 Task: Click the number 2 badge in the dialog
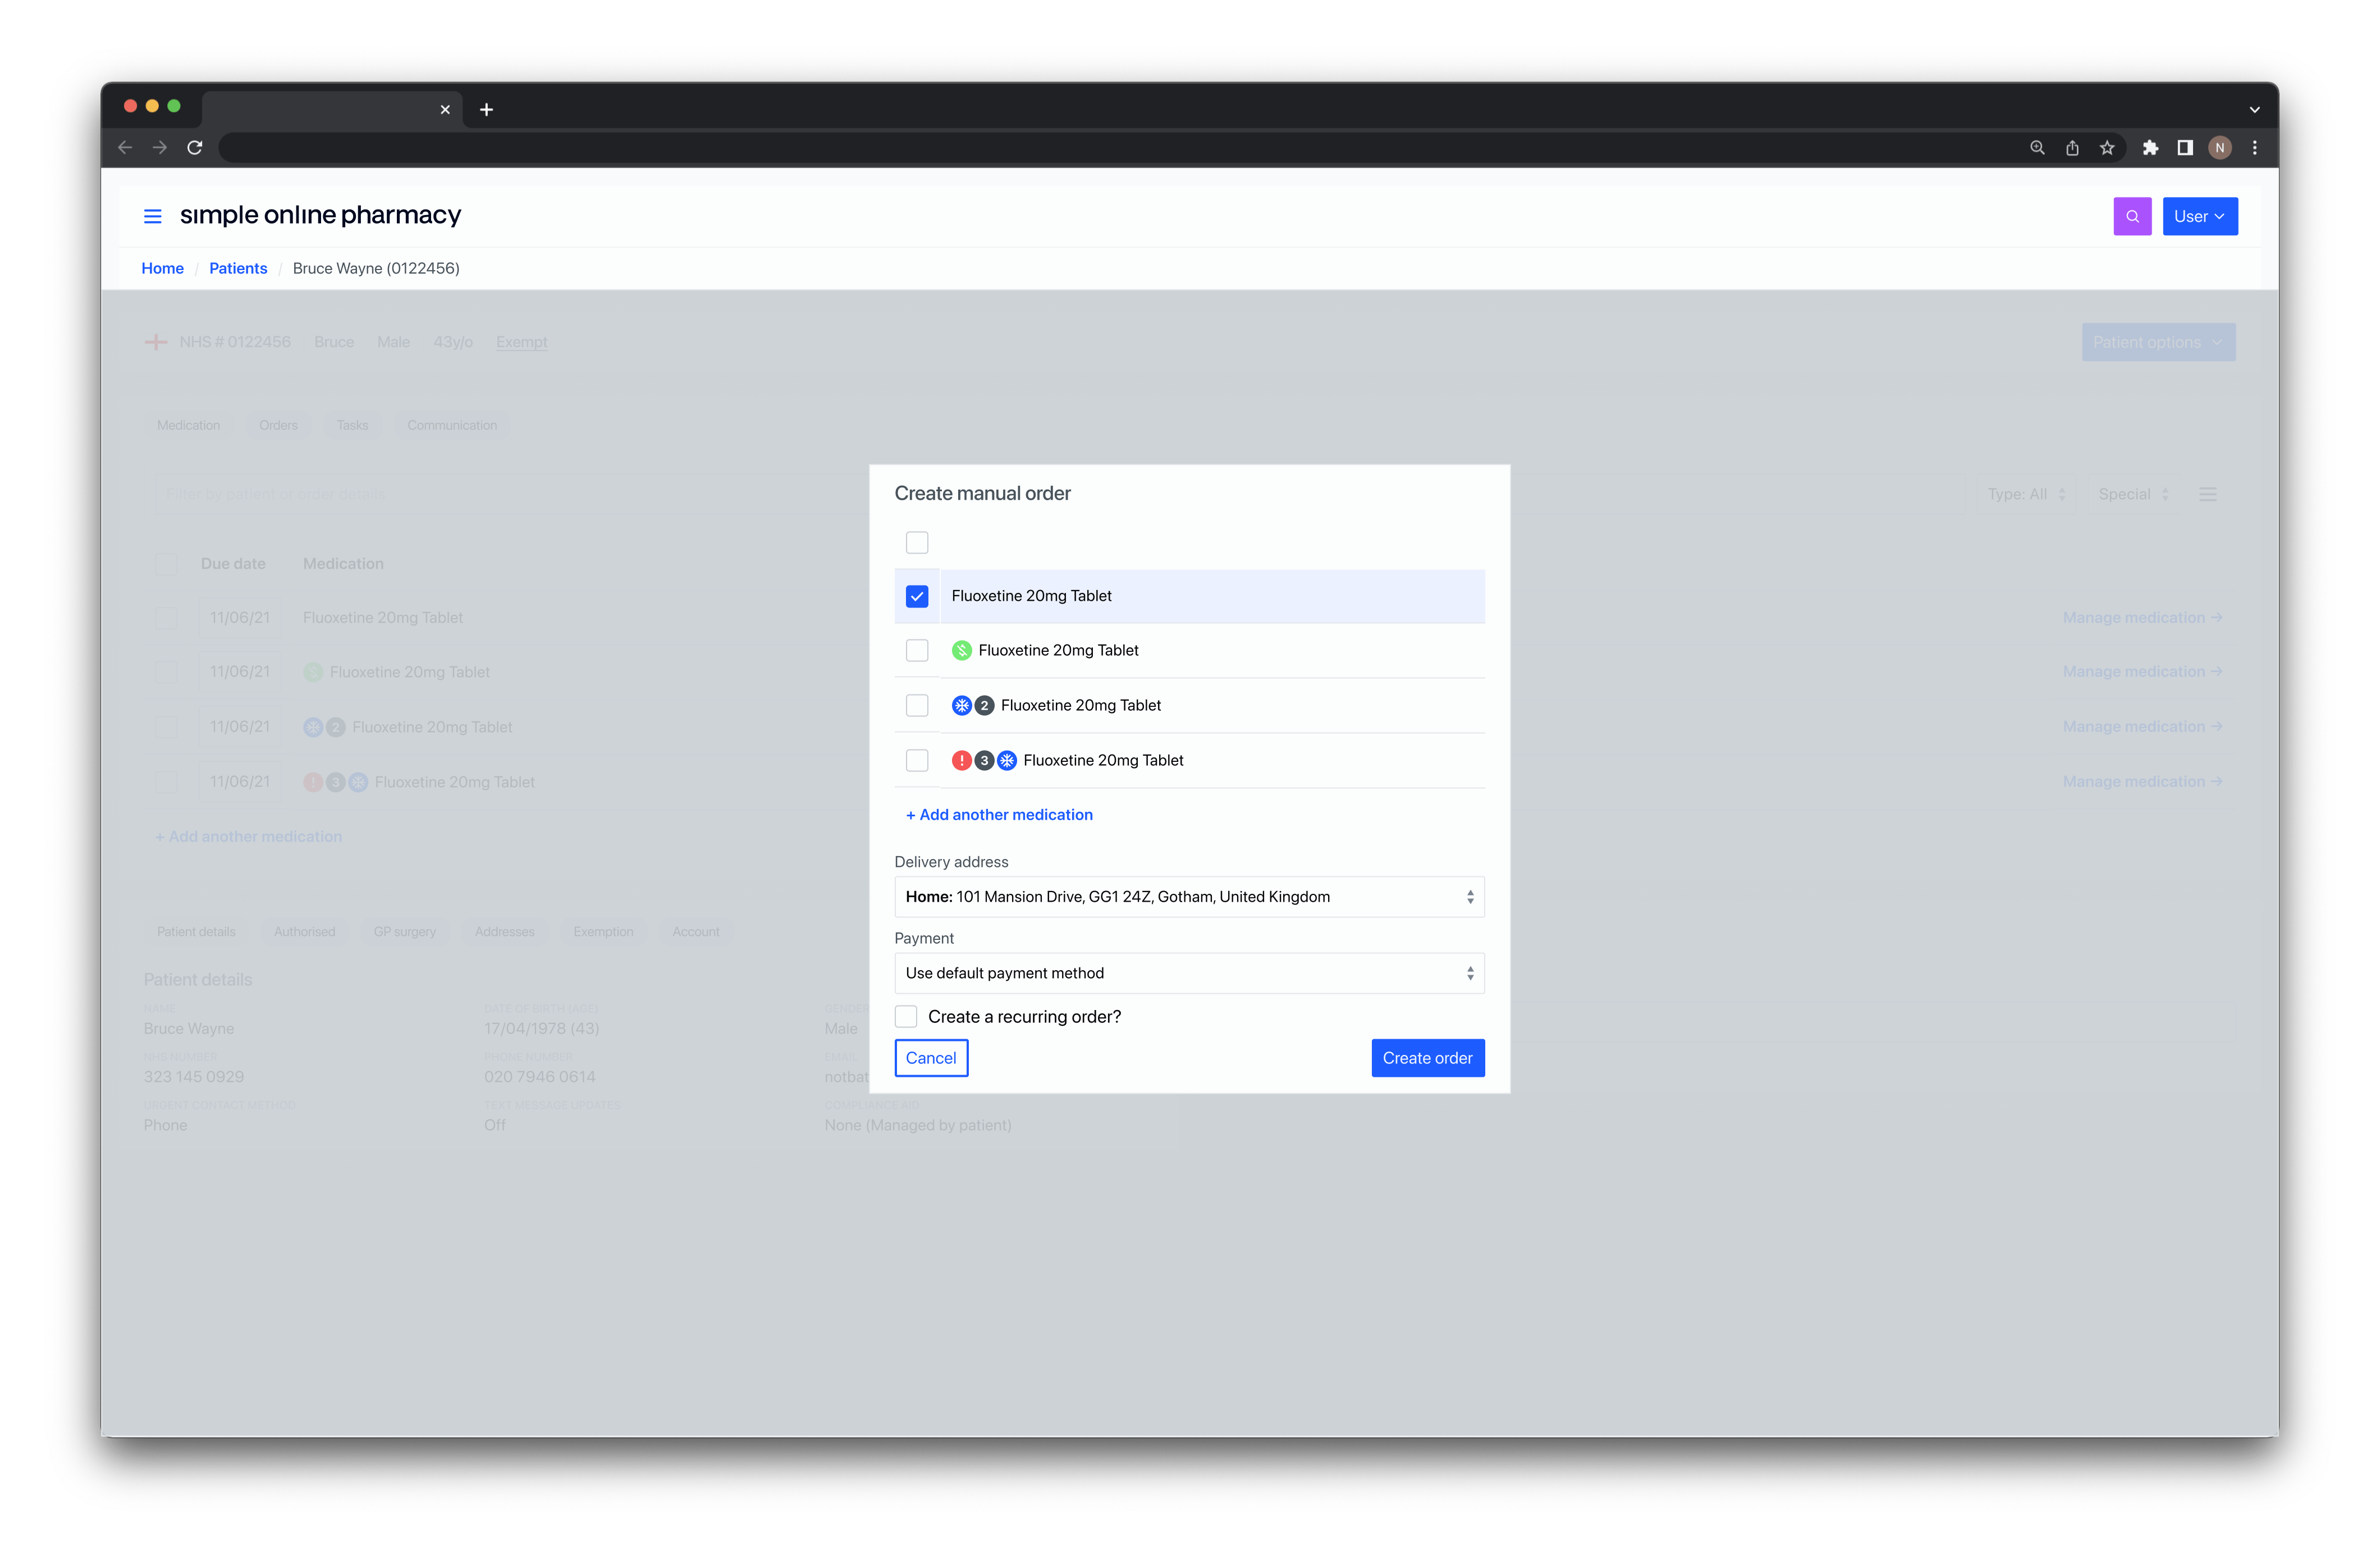coord(984,706)
